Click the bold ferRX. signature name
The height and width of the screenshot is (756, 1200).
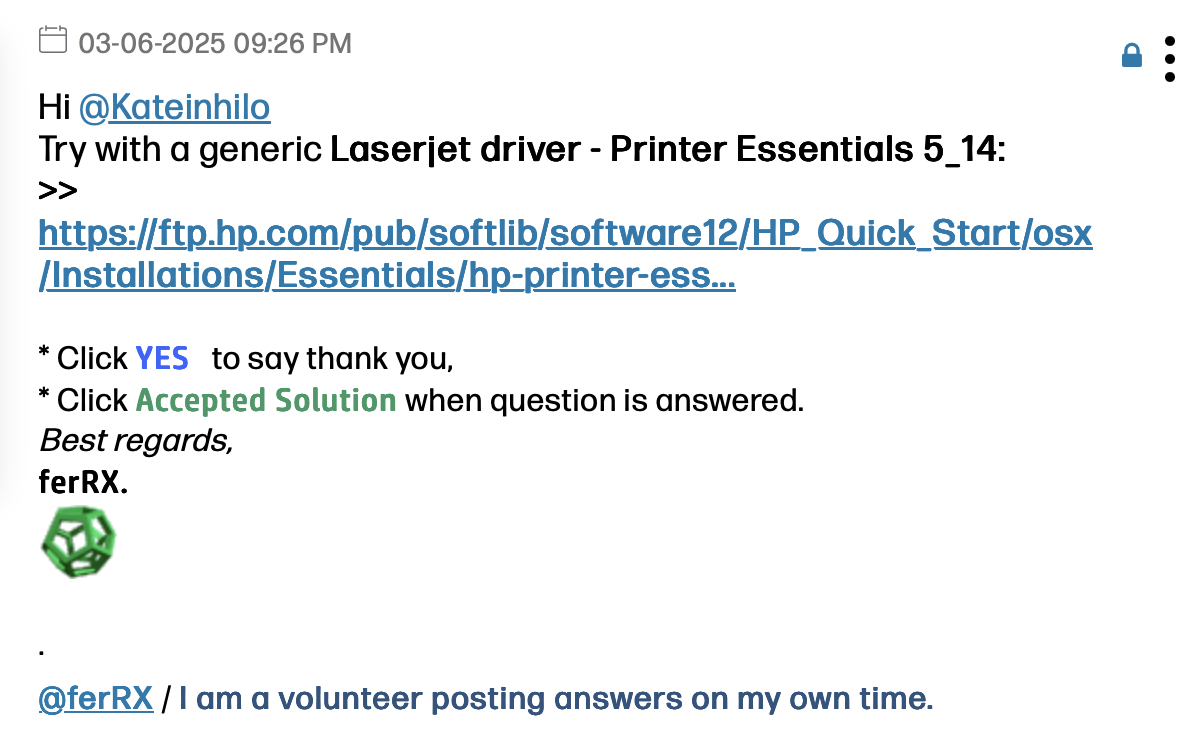pos(84,483)
